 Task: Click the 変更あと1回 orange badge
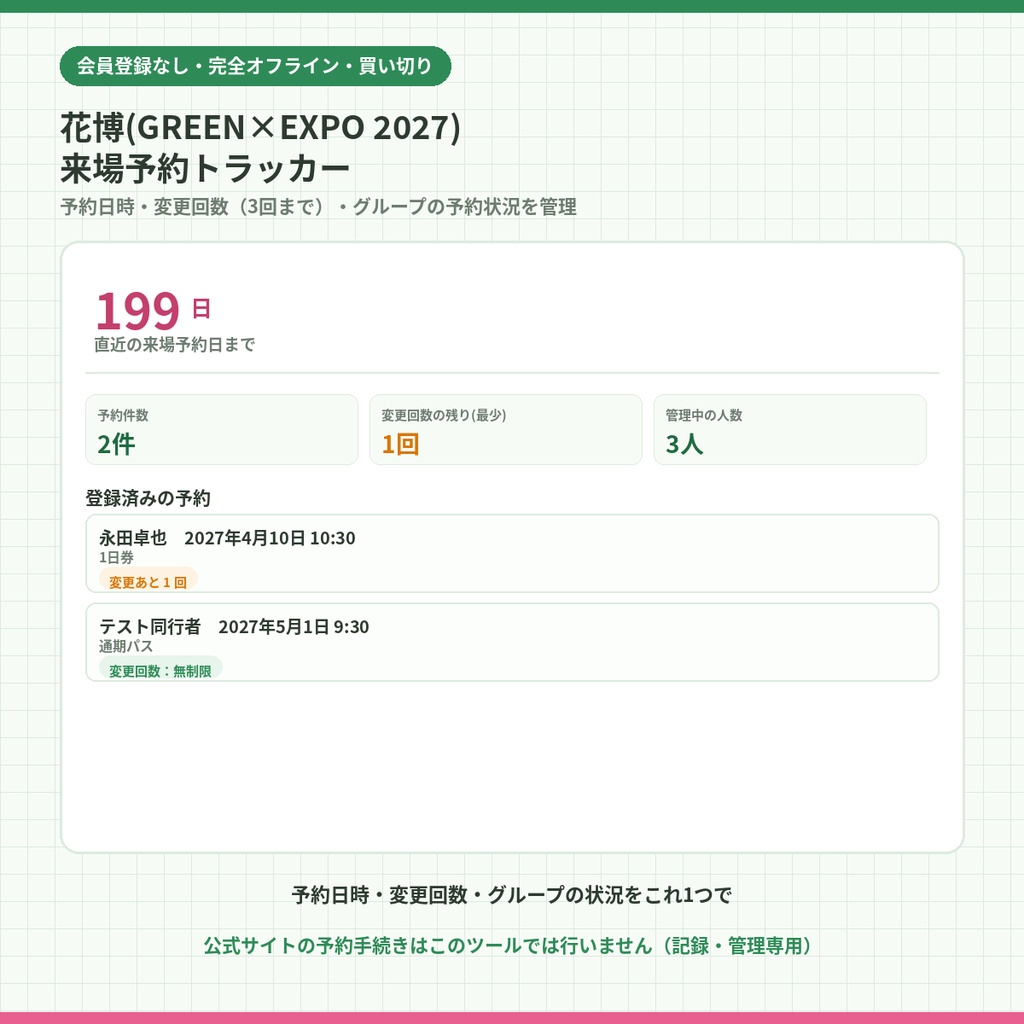tap(148, 581)
